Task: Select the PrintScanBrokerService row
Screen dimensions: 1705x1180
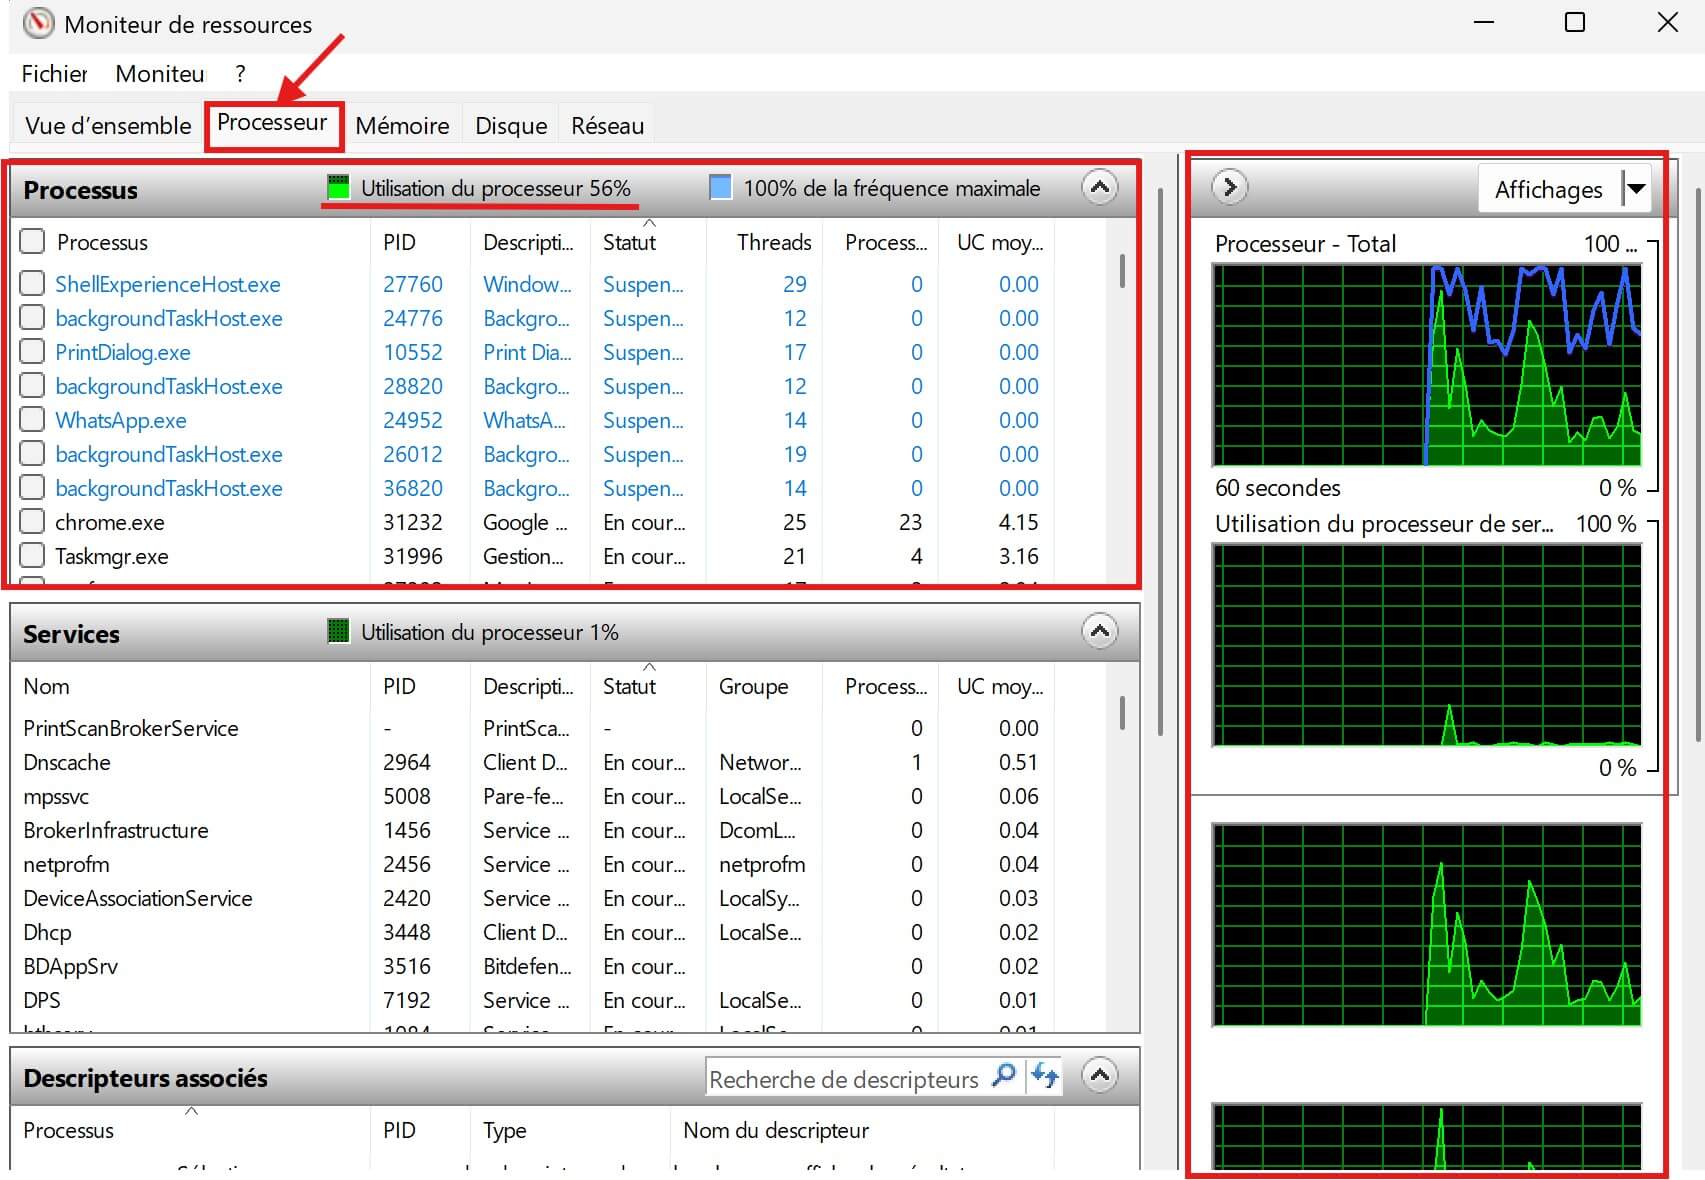Action: 560,728
